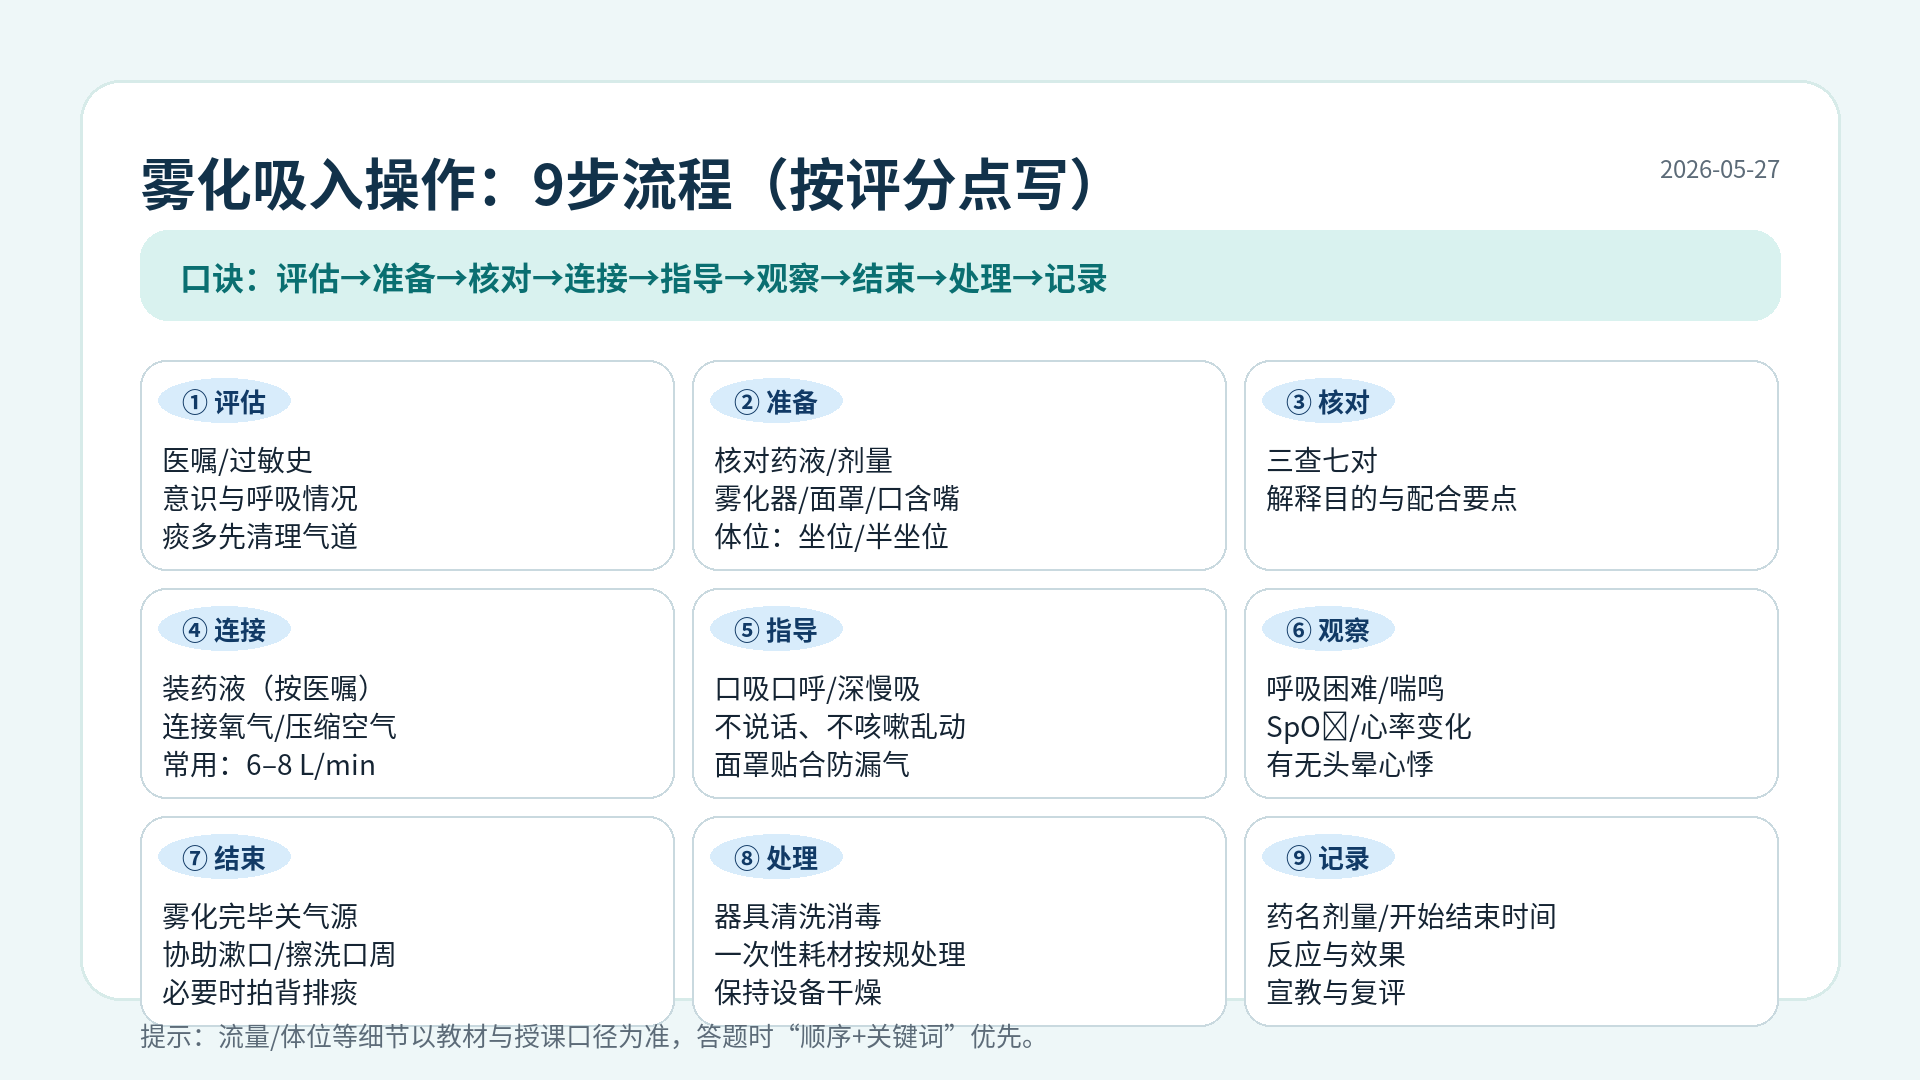Click the line 宣教与复评
1920x1080 pixels.
(x=1336, y=992)
